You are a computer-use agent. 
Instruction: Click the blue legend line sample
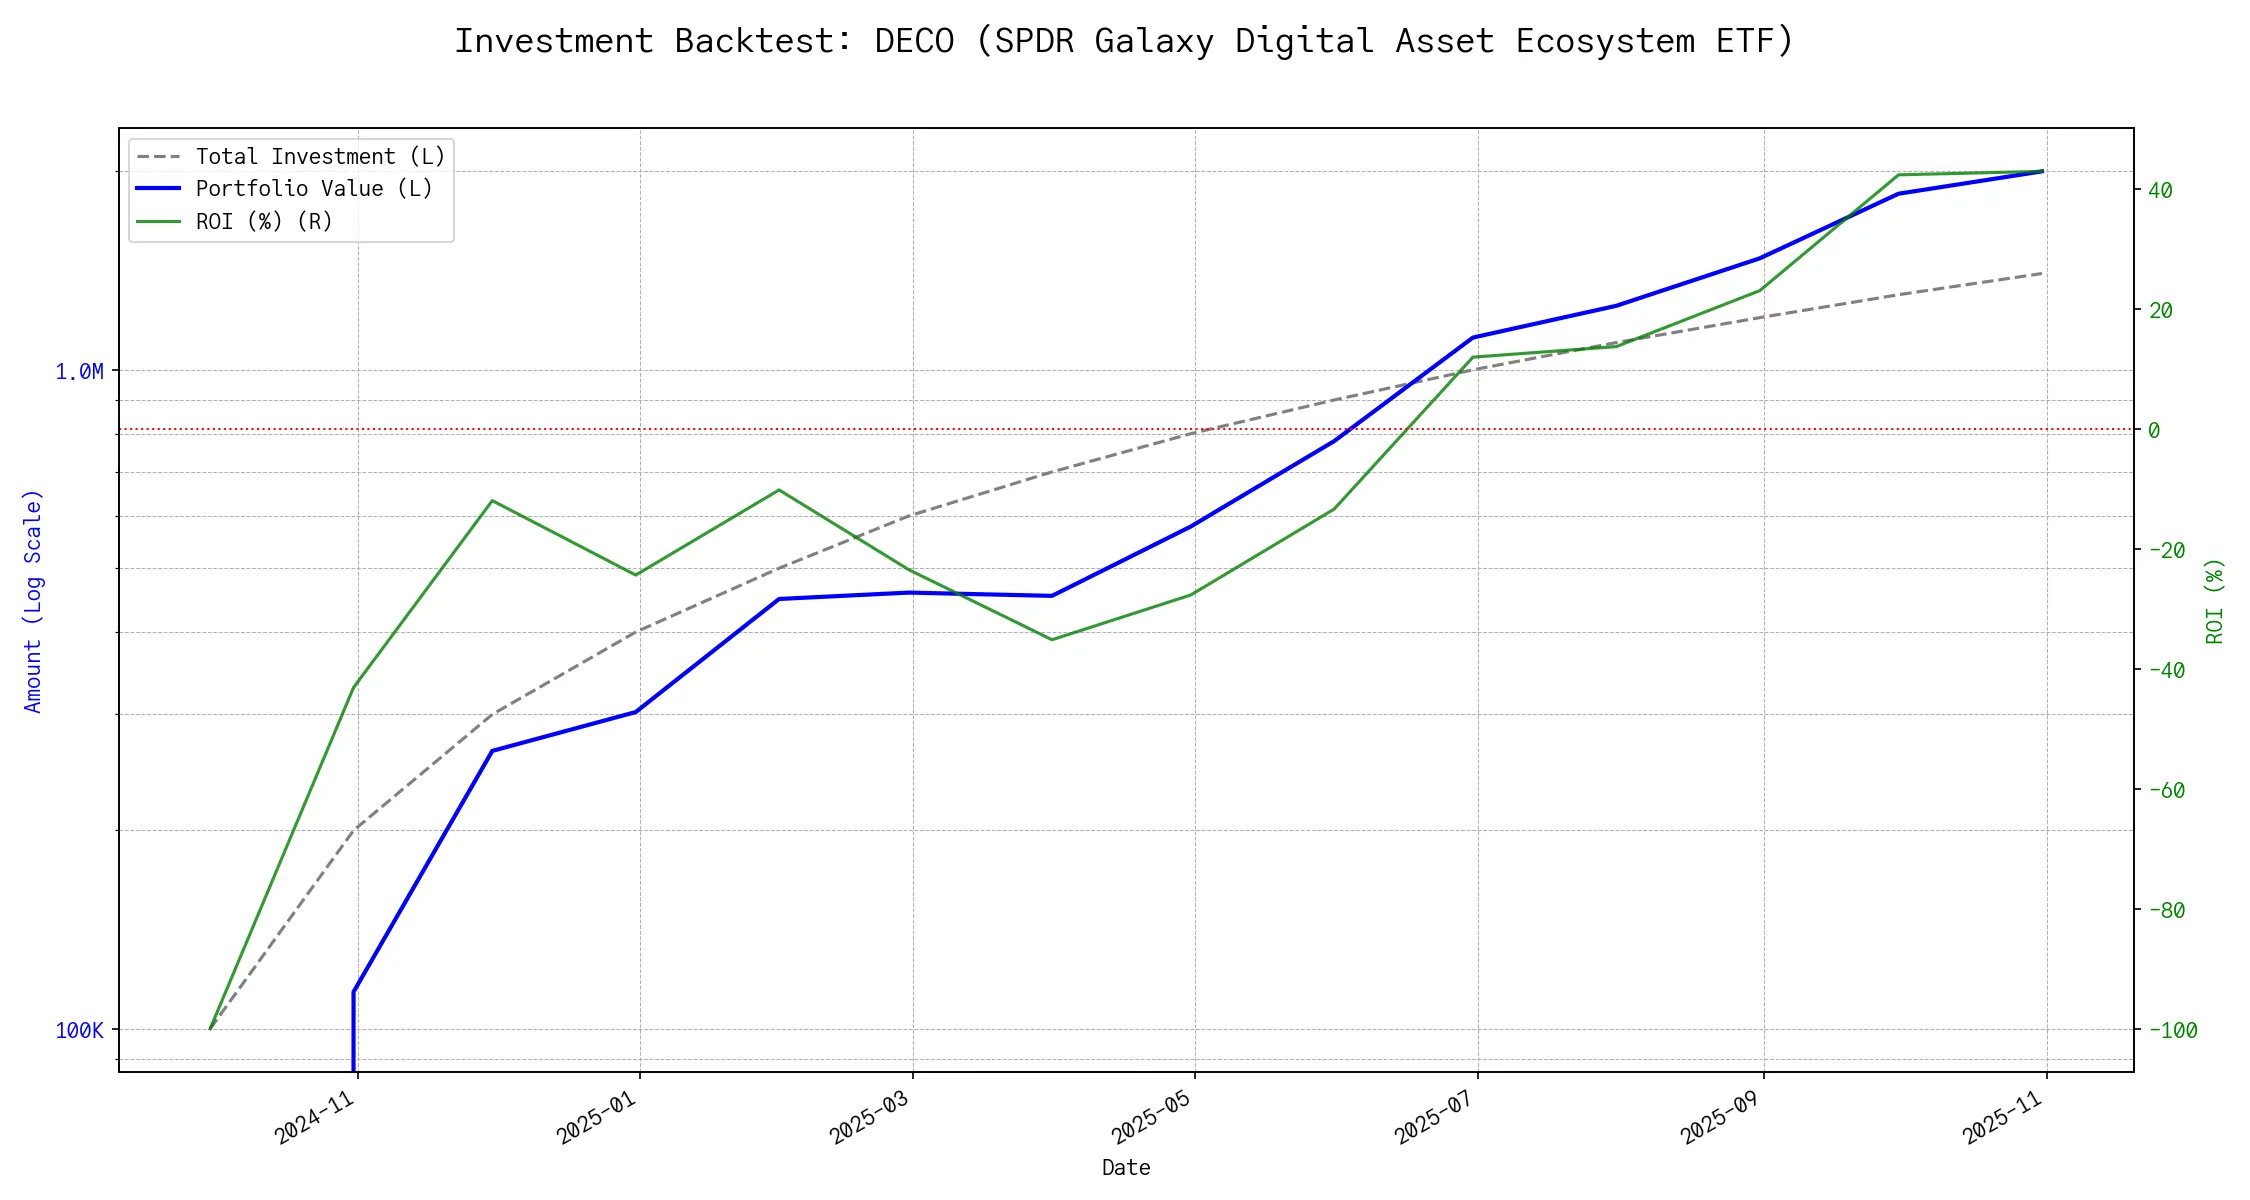pyautogui.click(x=159, y=189)
